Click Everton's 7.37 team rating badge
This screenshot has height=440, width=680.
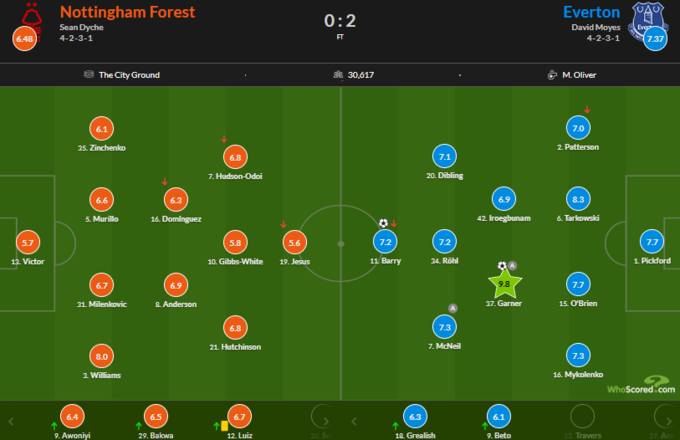pyautogui.click(x=656, y=40)
